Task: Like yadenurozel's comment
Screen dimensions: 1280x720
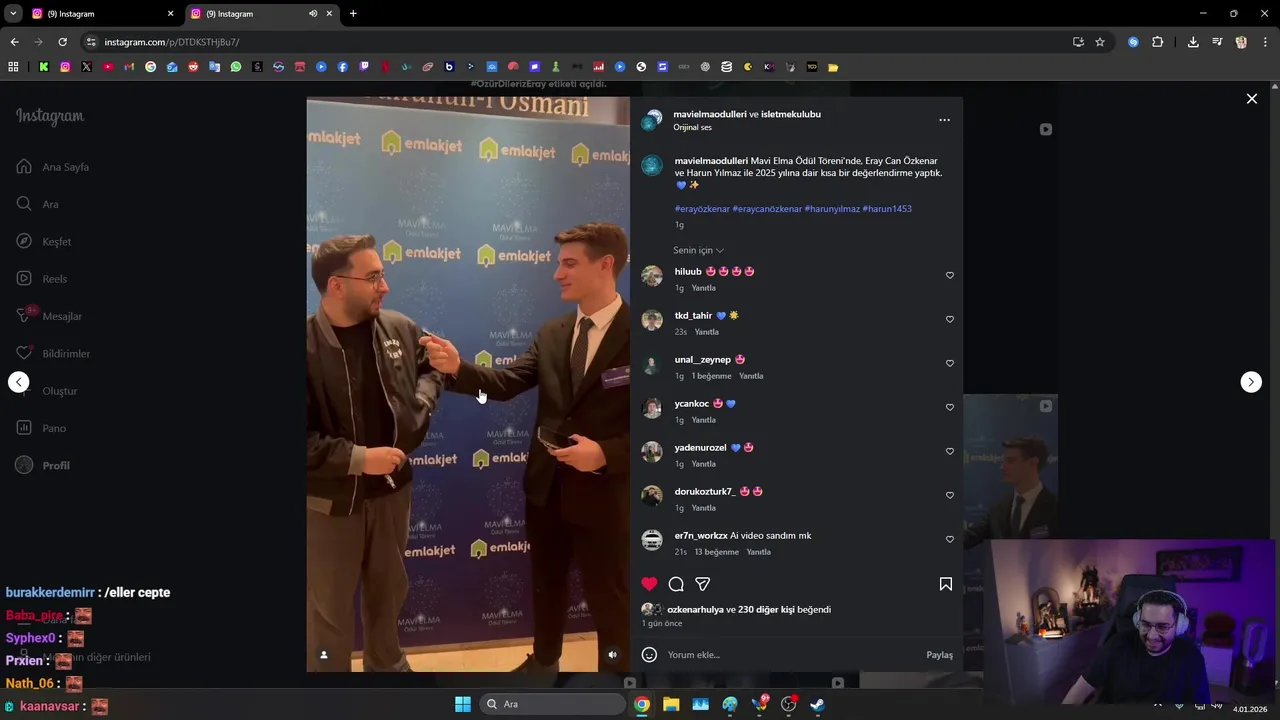Action: tap(950, 451)
